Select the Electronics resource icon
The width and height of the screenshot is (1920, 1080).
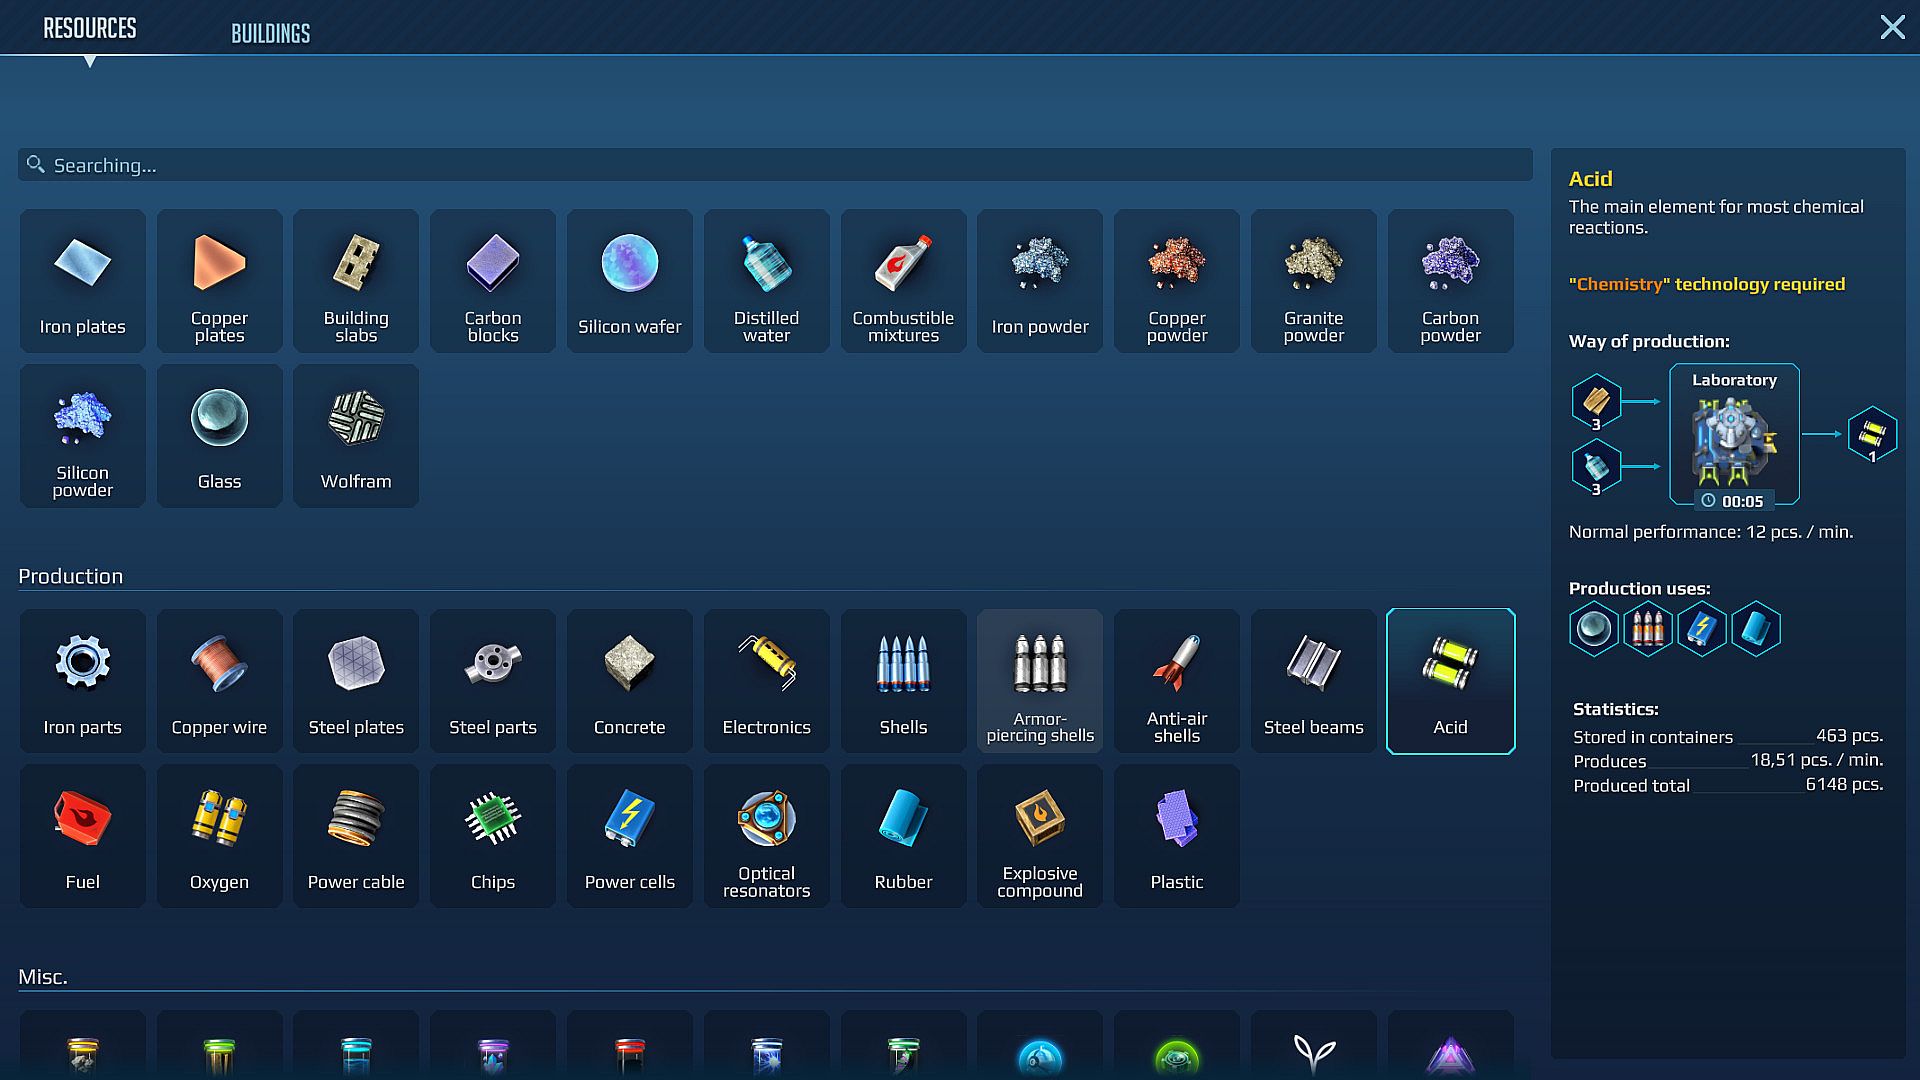(766, 681)
